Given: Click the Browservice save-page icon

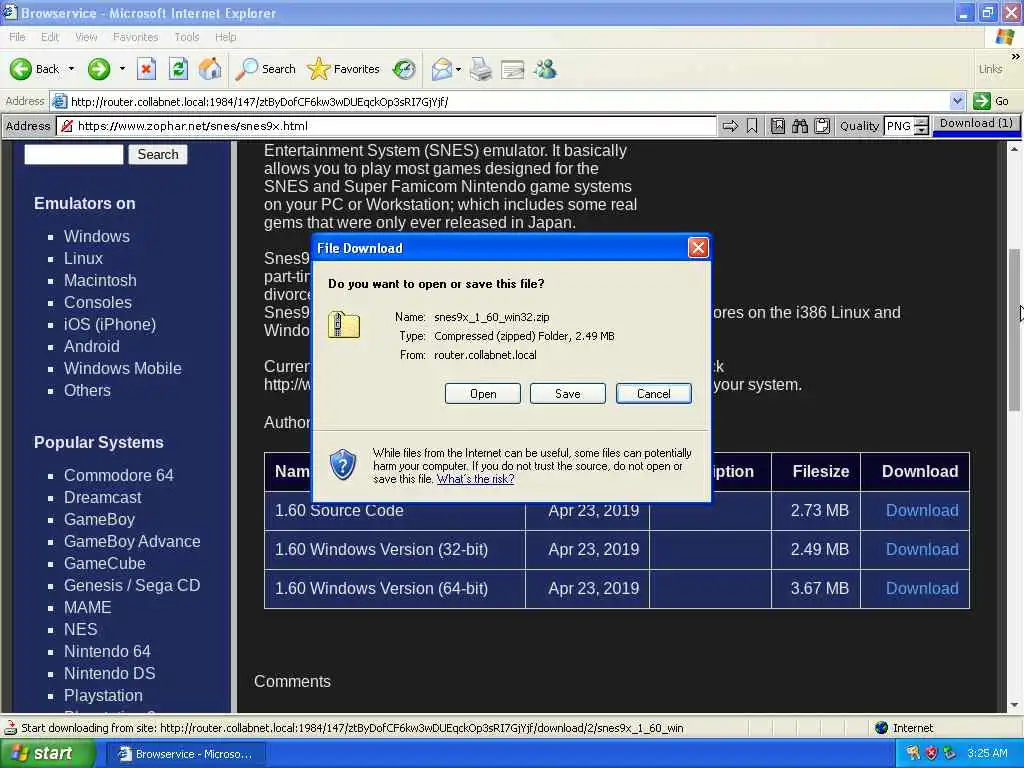Looking at the screenshot, I should [777, 126].
